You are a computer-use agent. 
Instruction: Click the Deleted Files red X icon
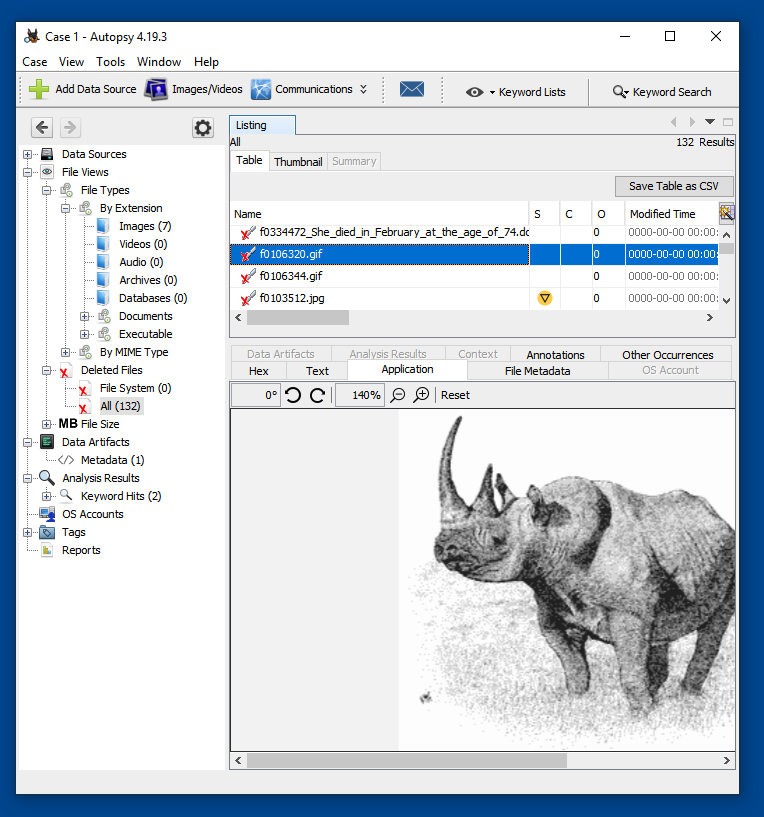pos(65,371)
